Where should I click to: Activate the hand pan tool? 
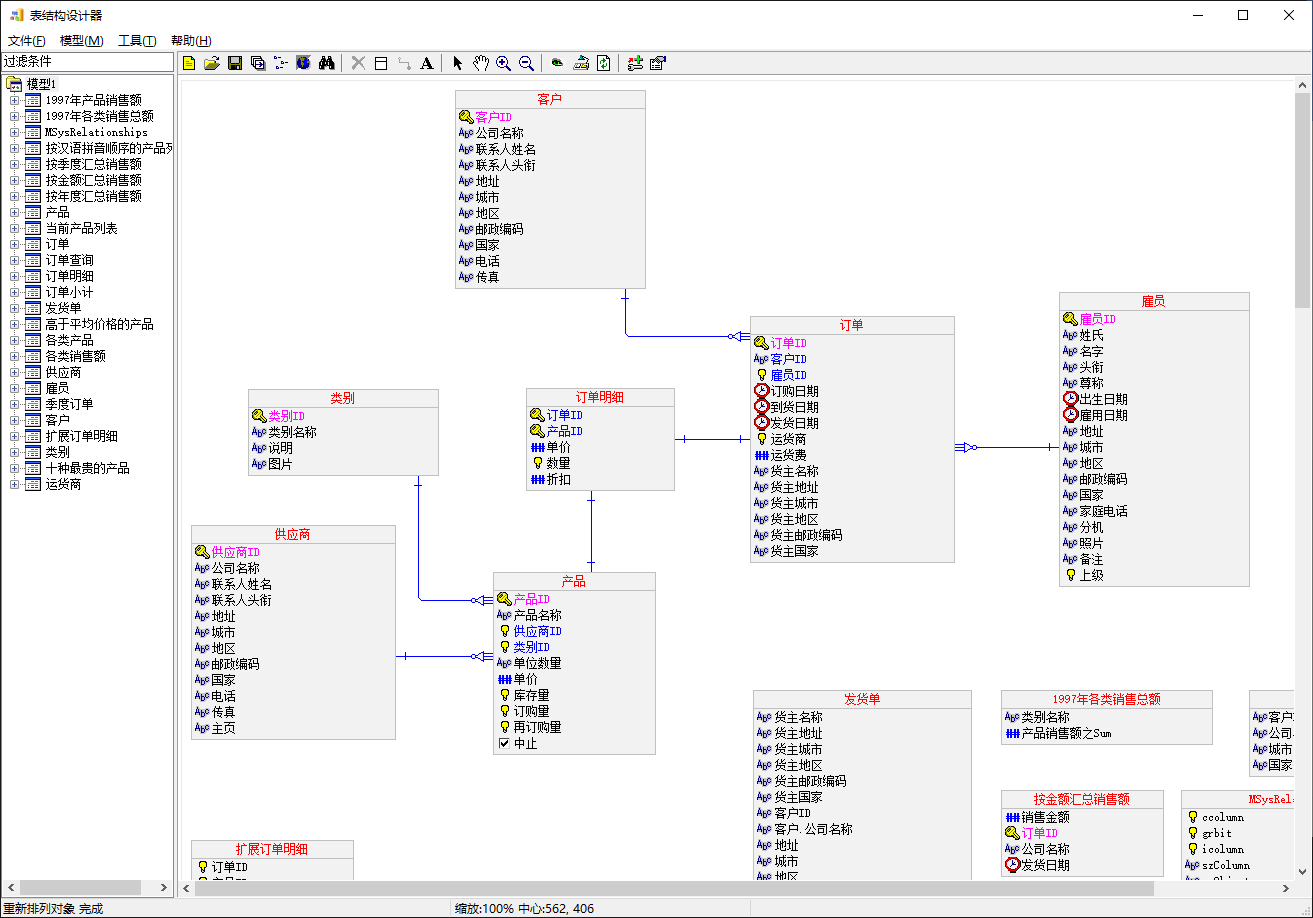tap(480, 63)
